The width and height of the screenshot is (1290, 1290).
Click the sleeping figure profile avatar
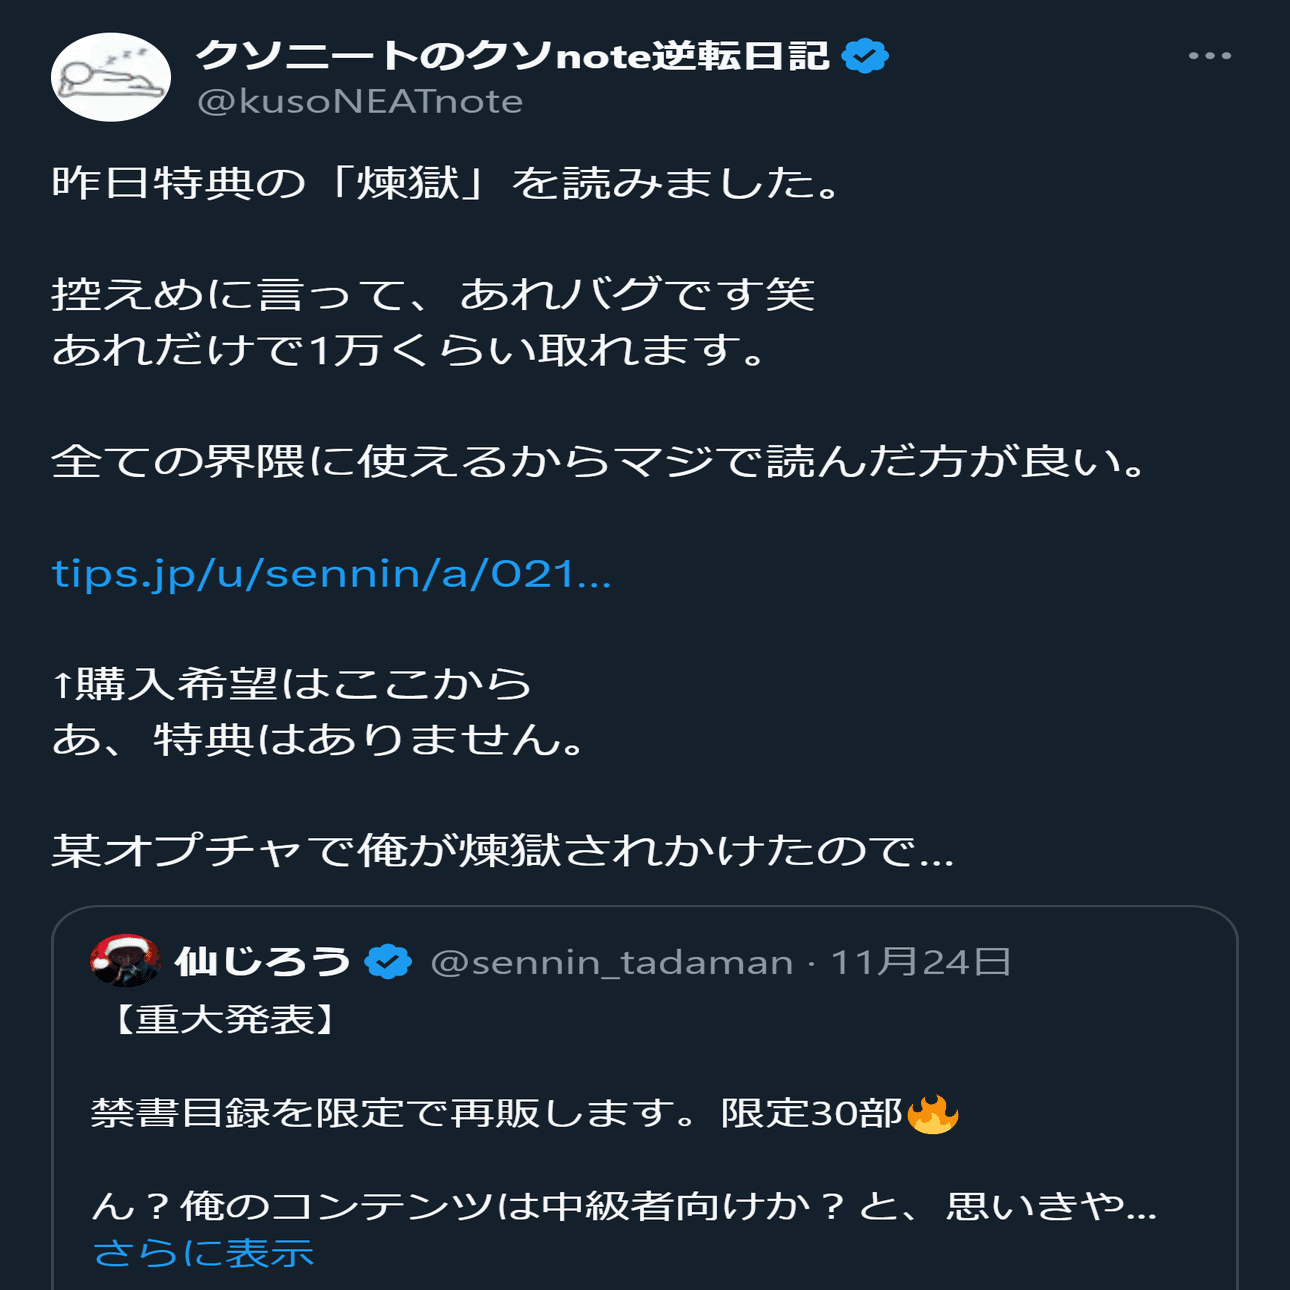111,77
